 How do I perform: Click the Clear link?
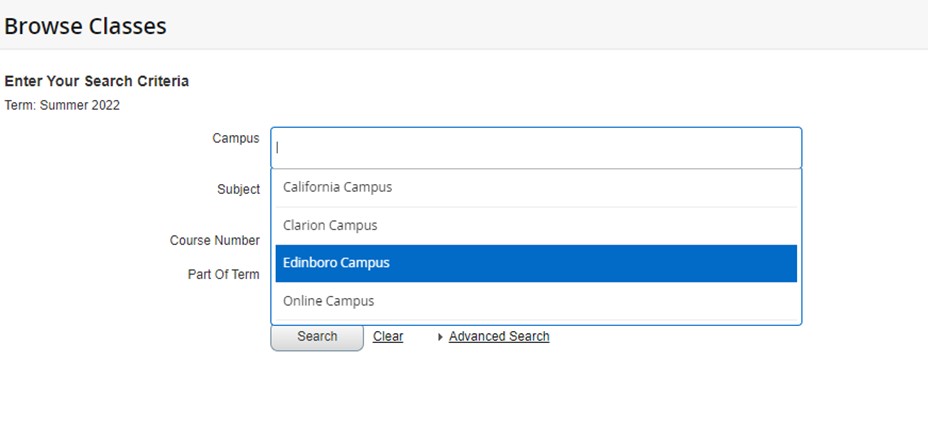(x=388, y=337)
